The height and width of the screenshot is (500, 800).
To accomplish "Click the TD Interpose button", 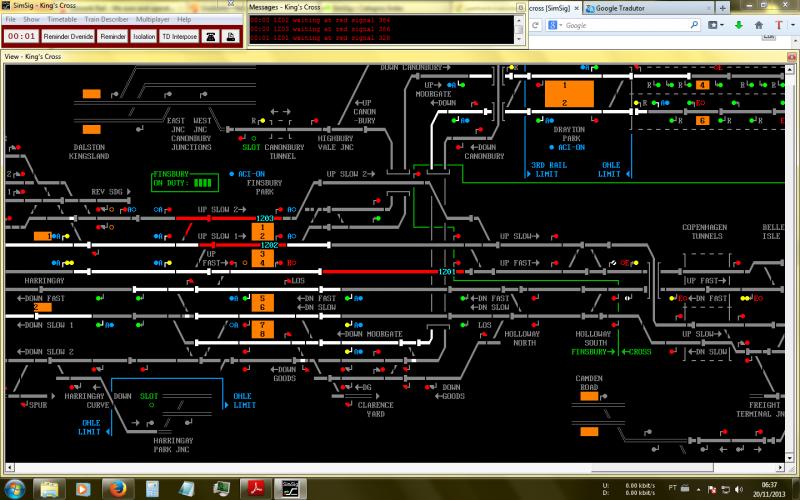I will [179, 37].
